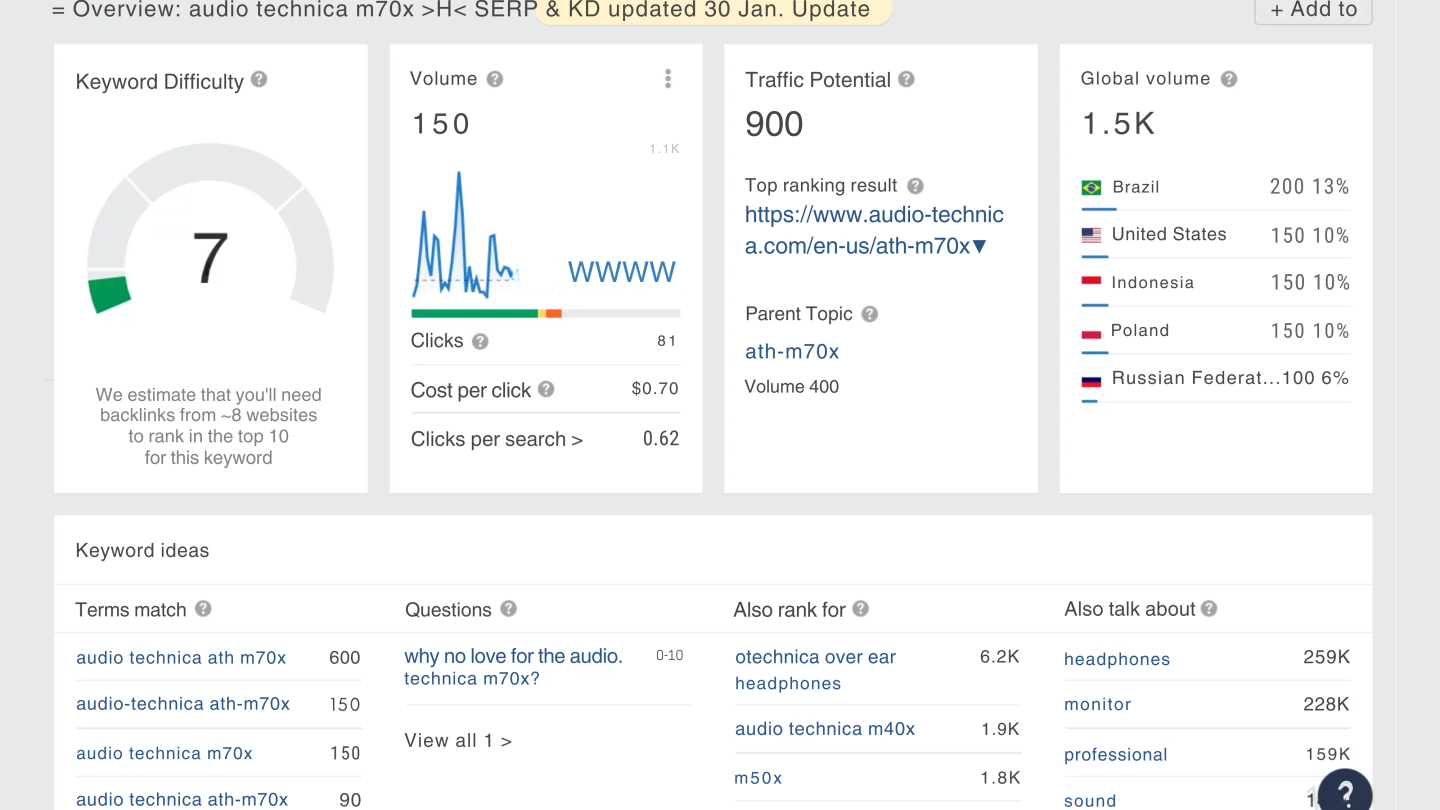The image size is (1440, 810).
Task: Open the professional topic link
Action: click(1116, 755)
